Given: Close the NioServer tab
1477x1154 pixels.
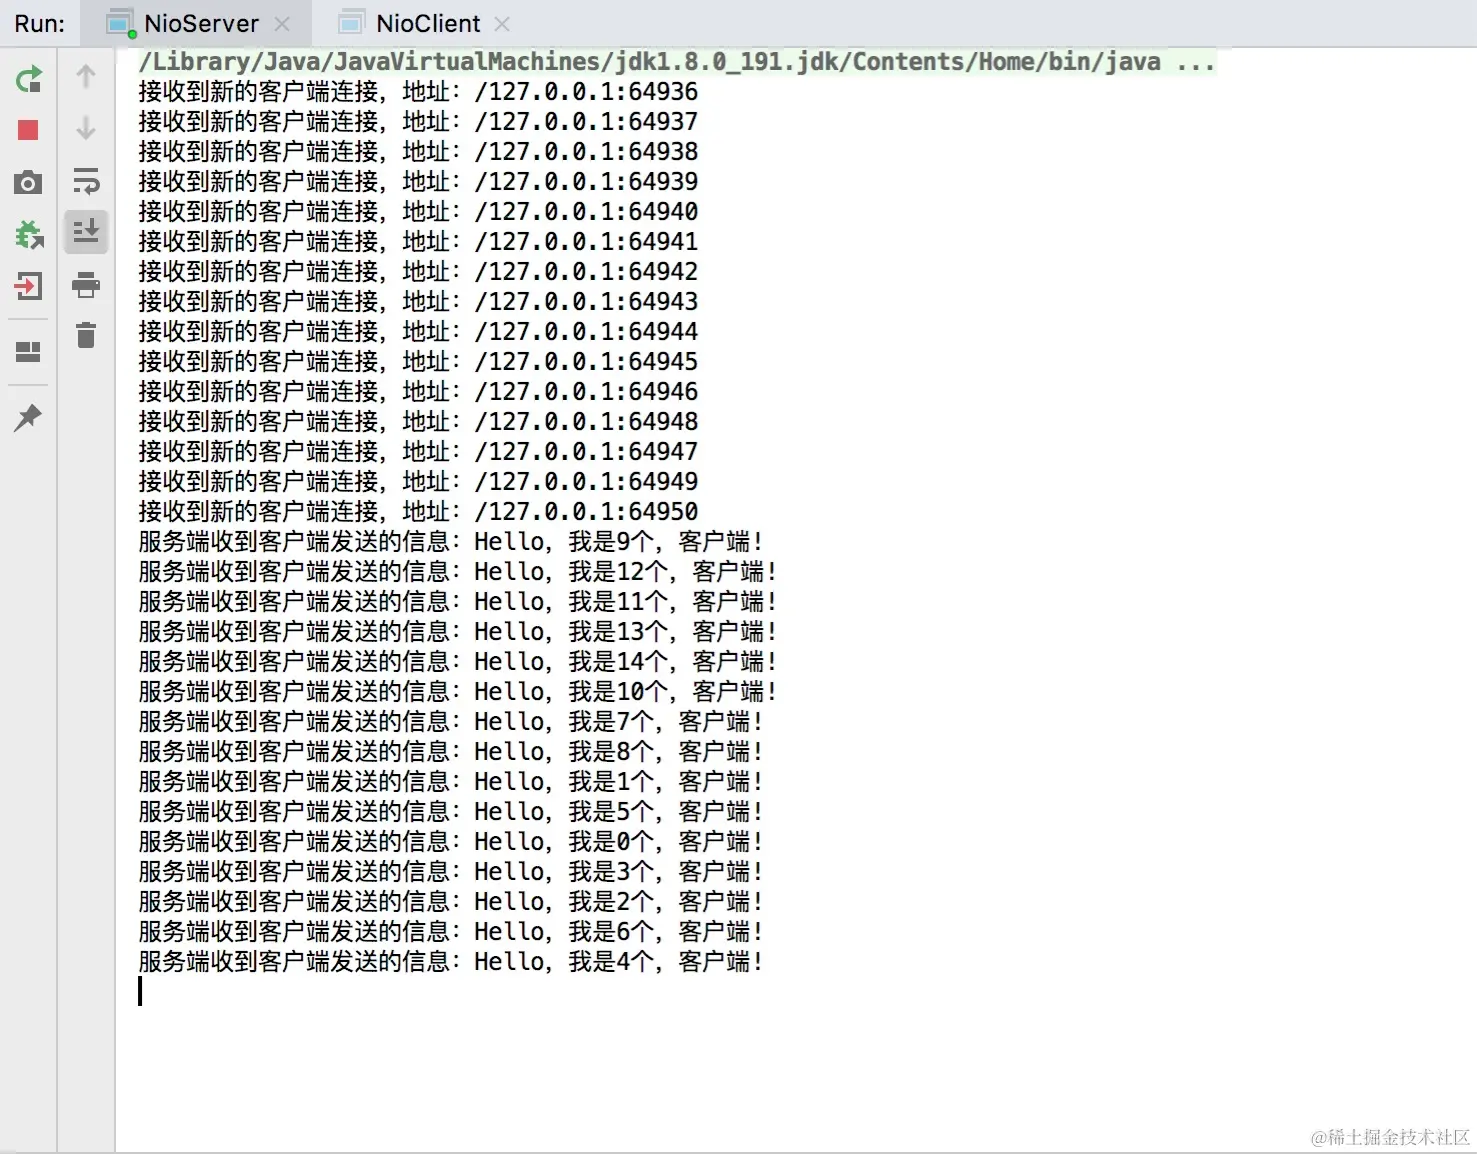Looking at the screenshot, I should (x=282, y=24).
